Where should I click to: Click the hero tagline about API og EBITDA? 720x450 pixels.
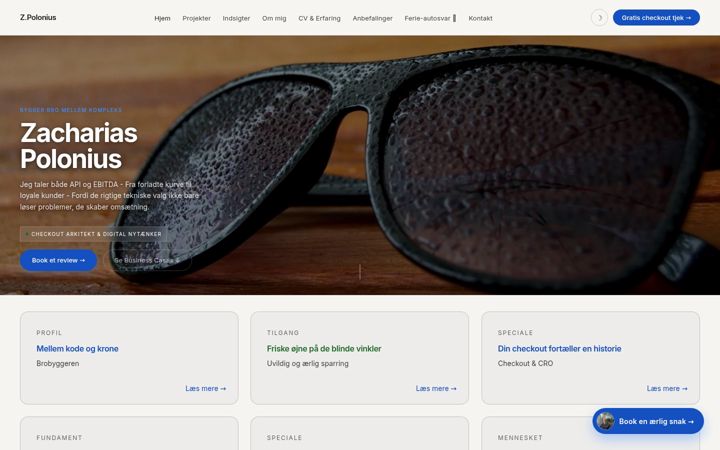109,196
